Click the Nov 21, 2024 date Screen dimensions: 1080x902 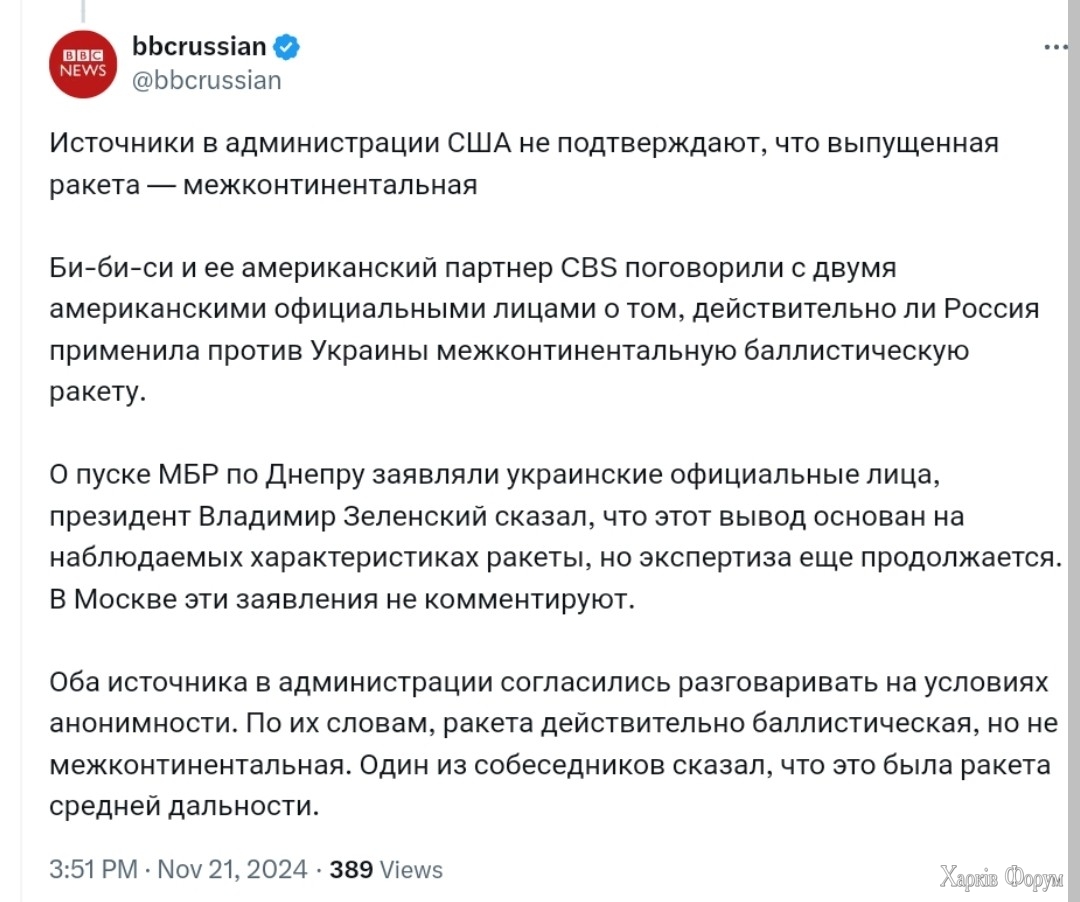click(232, 869)
